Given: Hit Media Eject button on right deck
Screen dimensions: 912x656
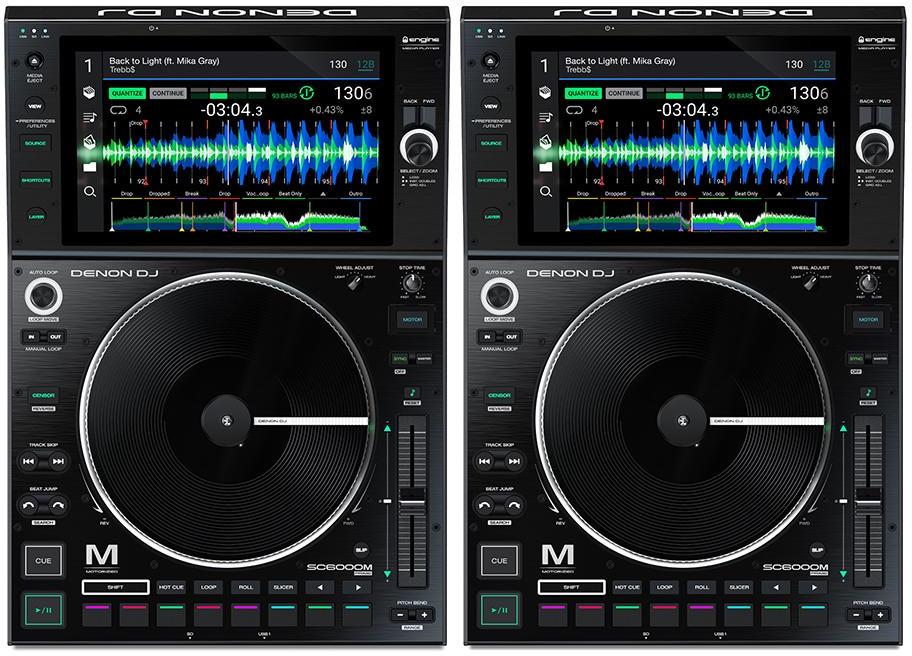Looking at the screenshot, I should pos(490,60).
